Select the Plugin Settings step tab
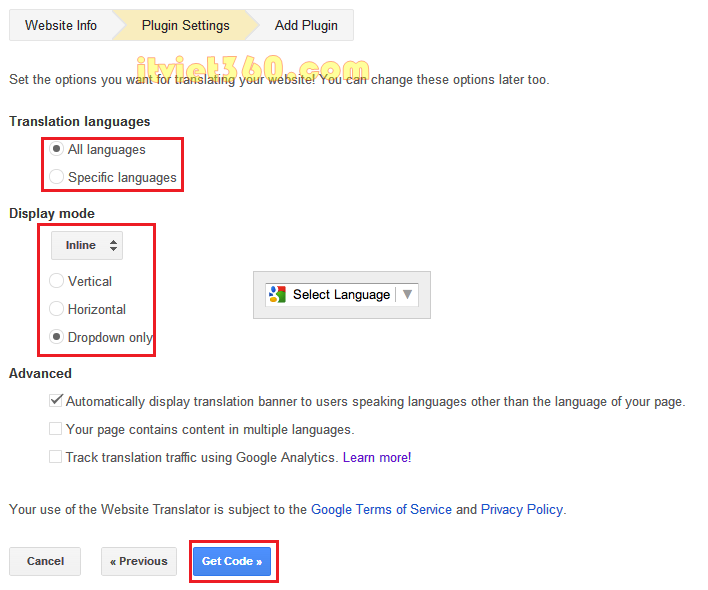 [x=186, y=25]
